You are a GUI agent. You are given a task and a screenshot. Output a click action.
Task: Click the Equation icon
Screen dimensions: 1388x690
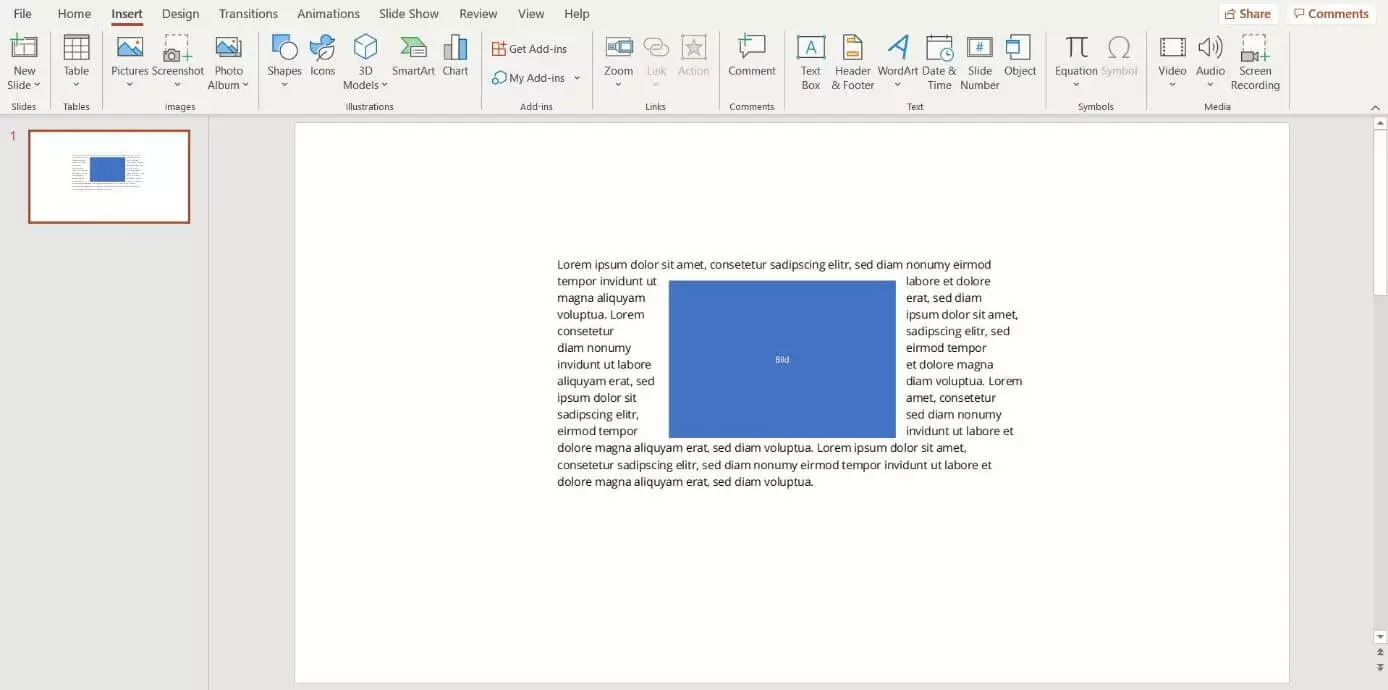(1076, 48)
